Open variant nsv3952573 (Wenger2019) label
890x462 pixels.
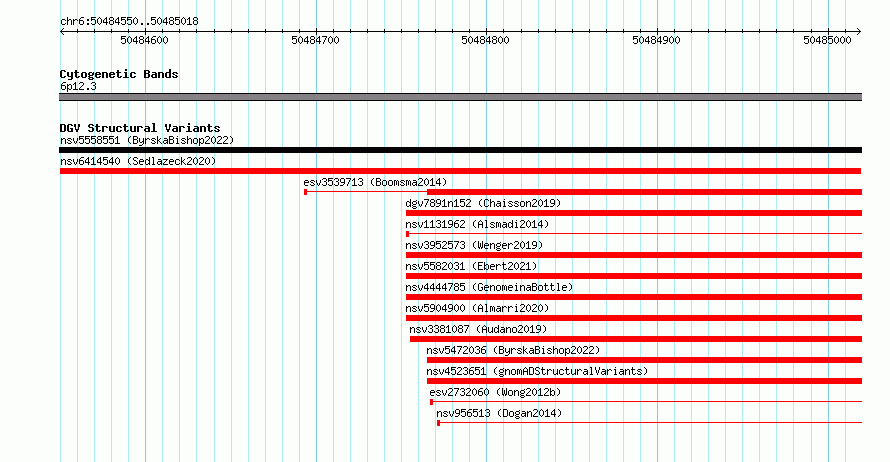tap(474, 245)
